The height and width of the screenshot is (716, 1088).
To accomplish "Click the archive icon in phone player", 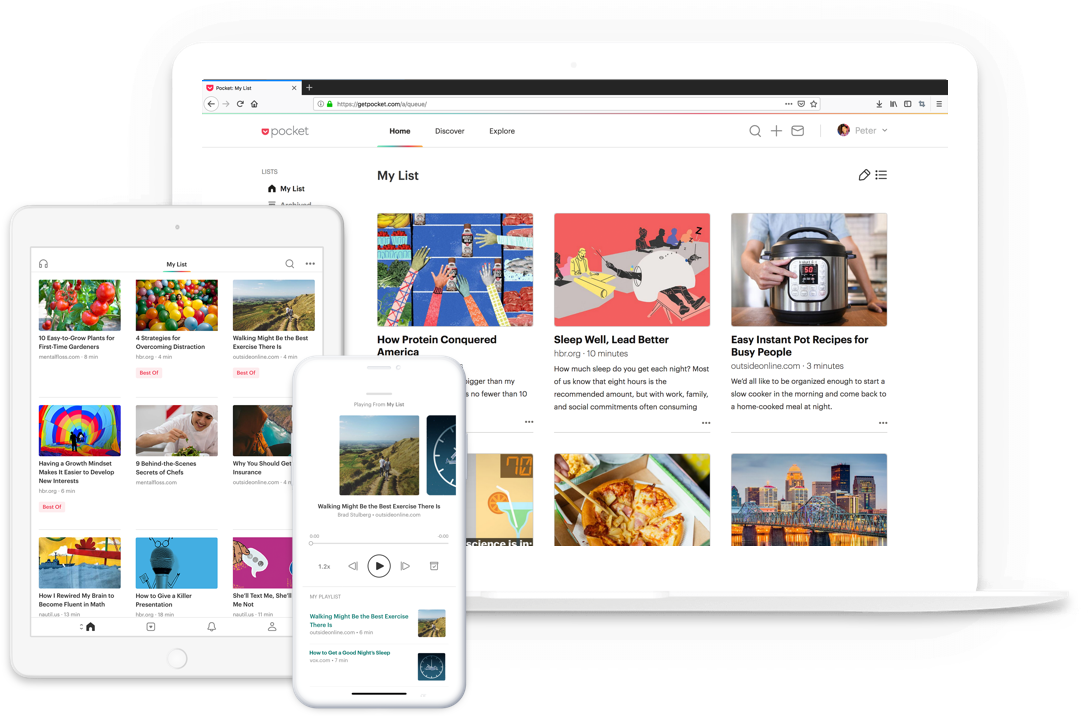I will click(x=434, y=566).
